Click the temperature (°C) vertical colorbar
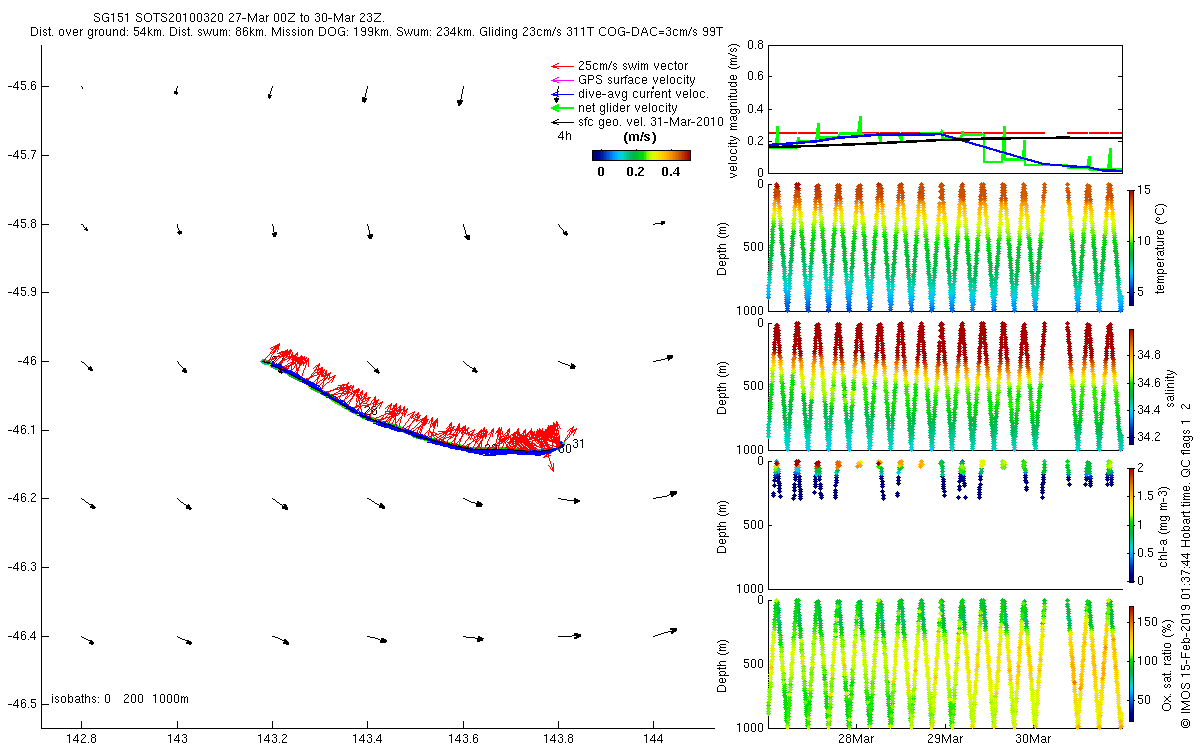 [x=1131, y=246]
